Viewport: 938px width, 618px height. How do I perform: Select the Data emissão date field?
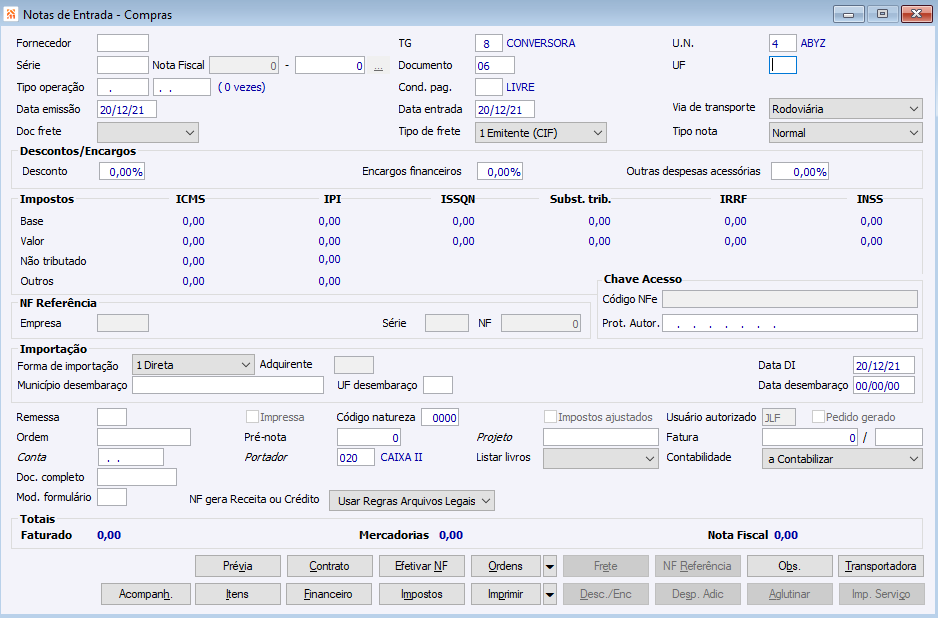pos(126,109)
